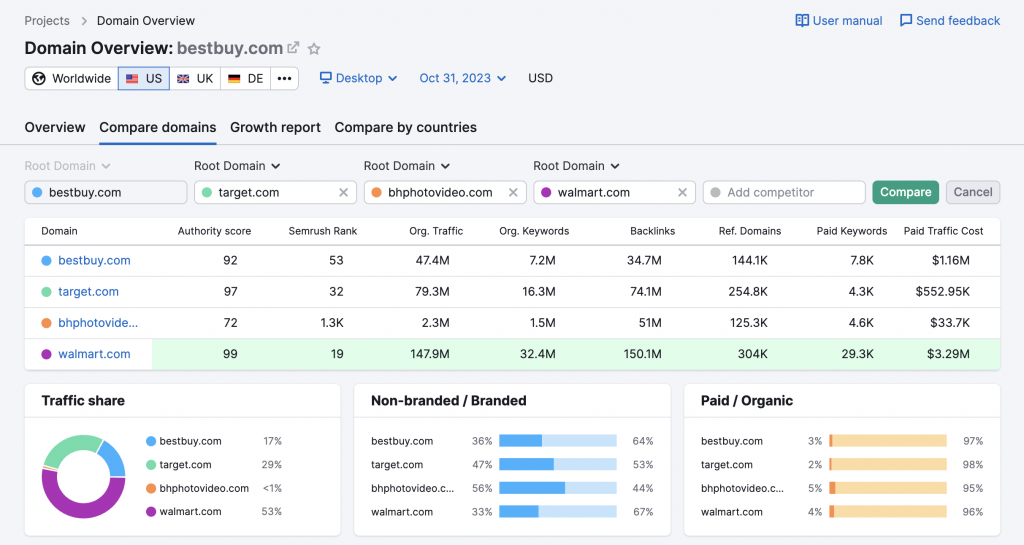Switch to the Growth report tab

275,127
